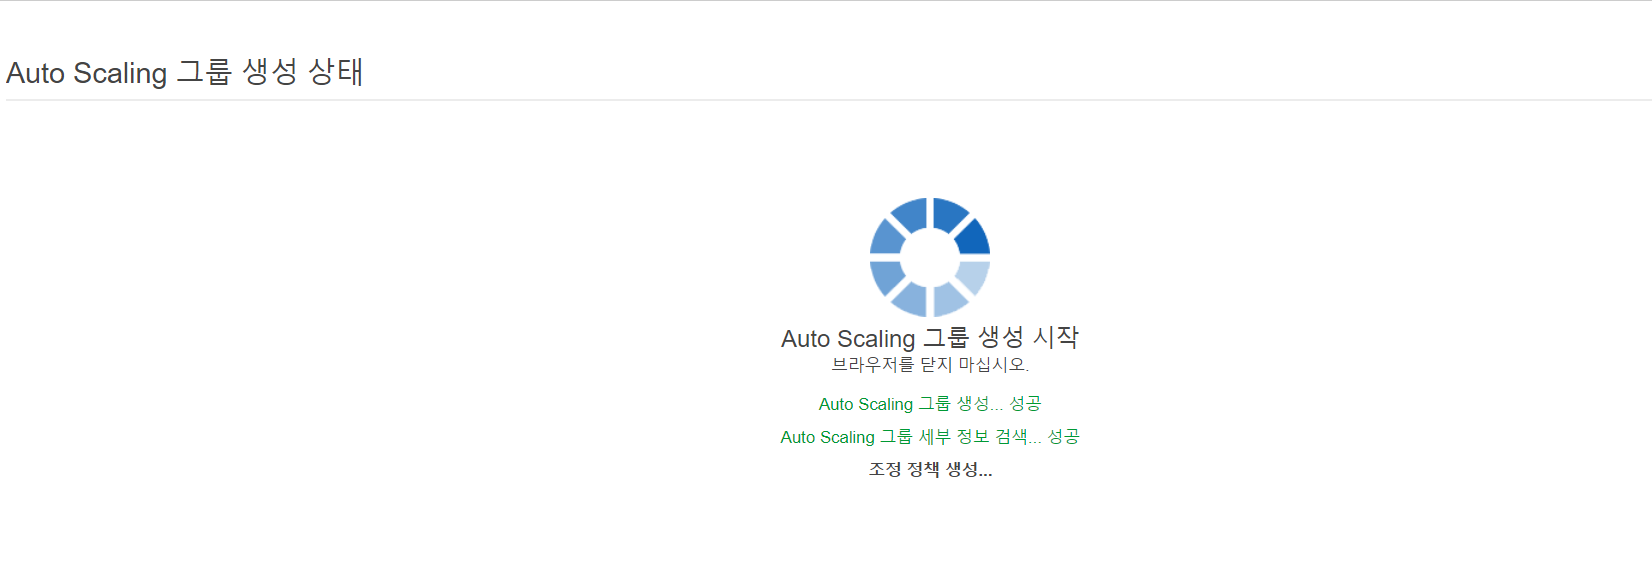Click the 'Auto Scaling 그룹 생성... 성공' status line

pos(930,404)
